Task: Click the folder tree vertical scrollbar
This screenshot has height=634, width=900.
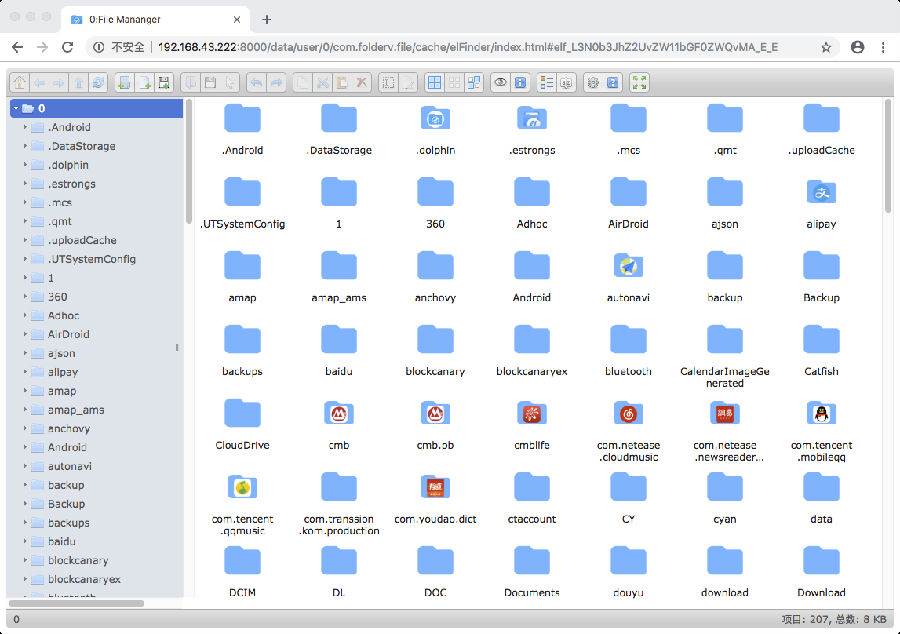Action: [189, 162]
